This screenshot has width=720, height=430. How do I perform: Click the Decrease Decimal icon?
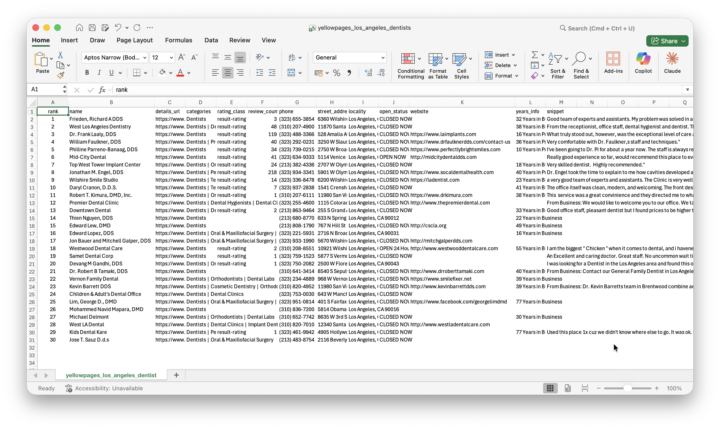[381, 73]
